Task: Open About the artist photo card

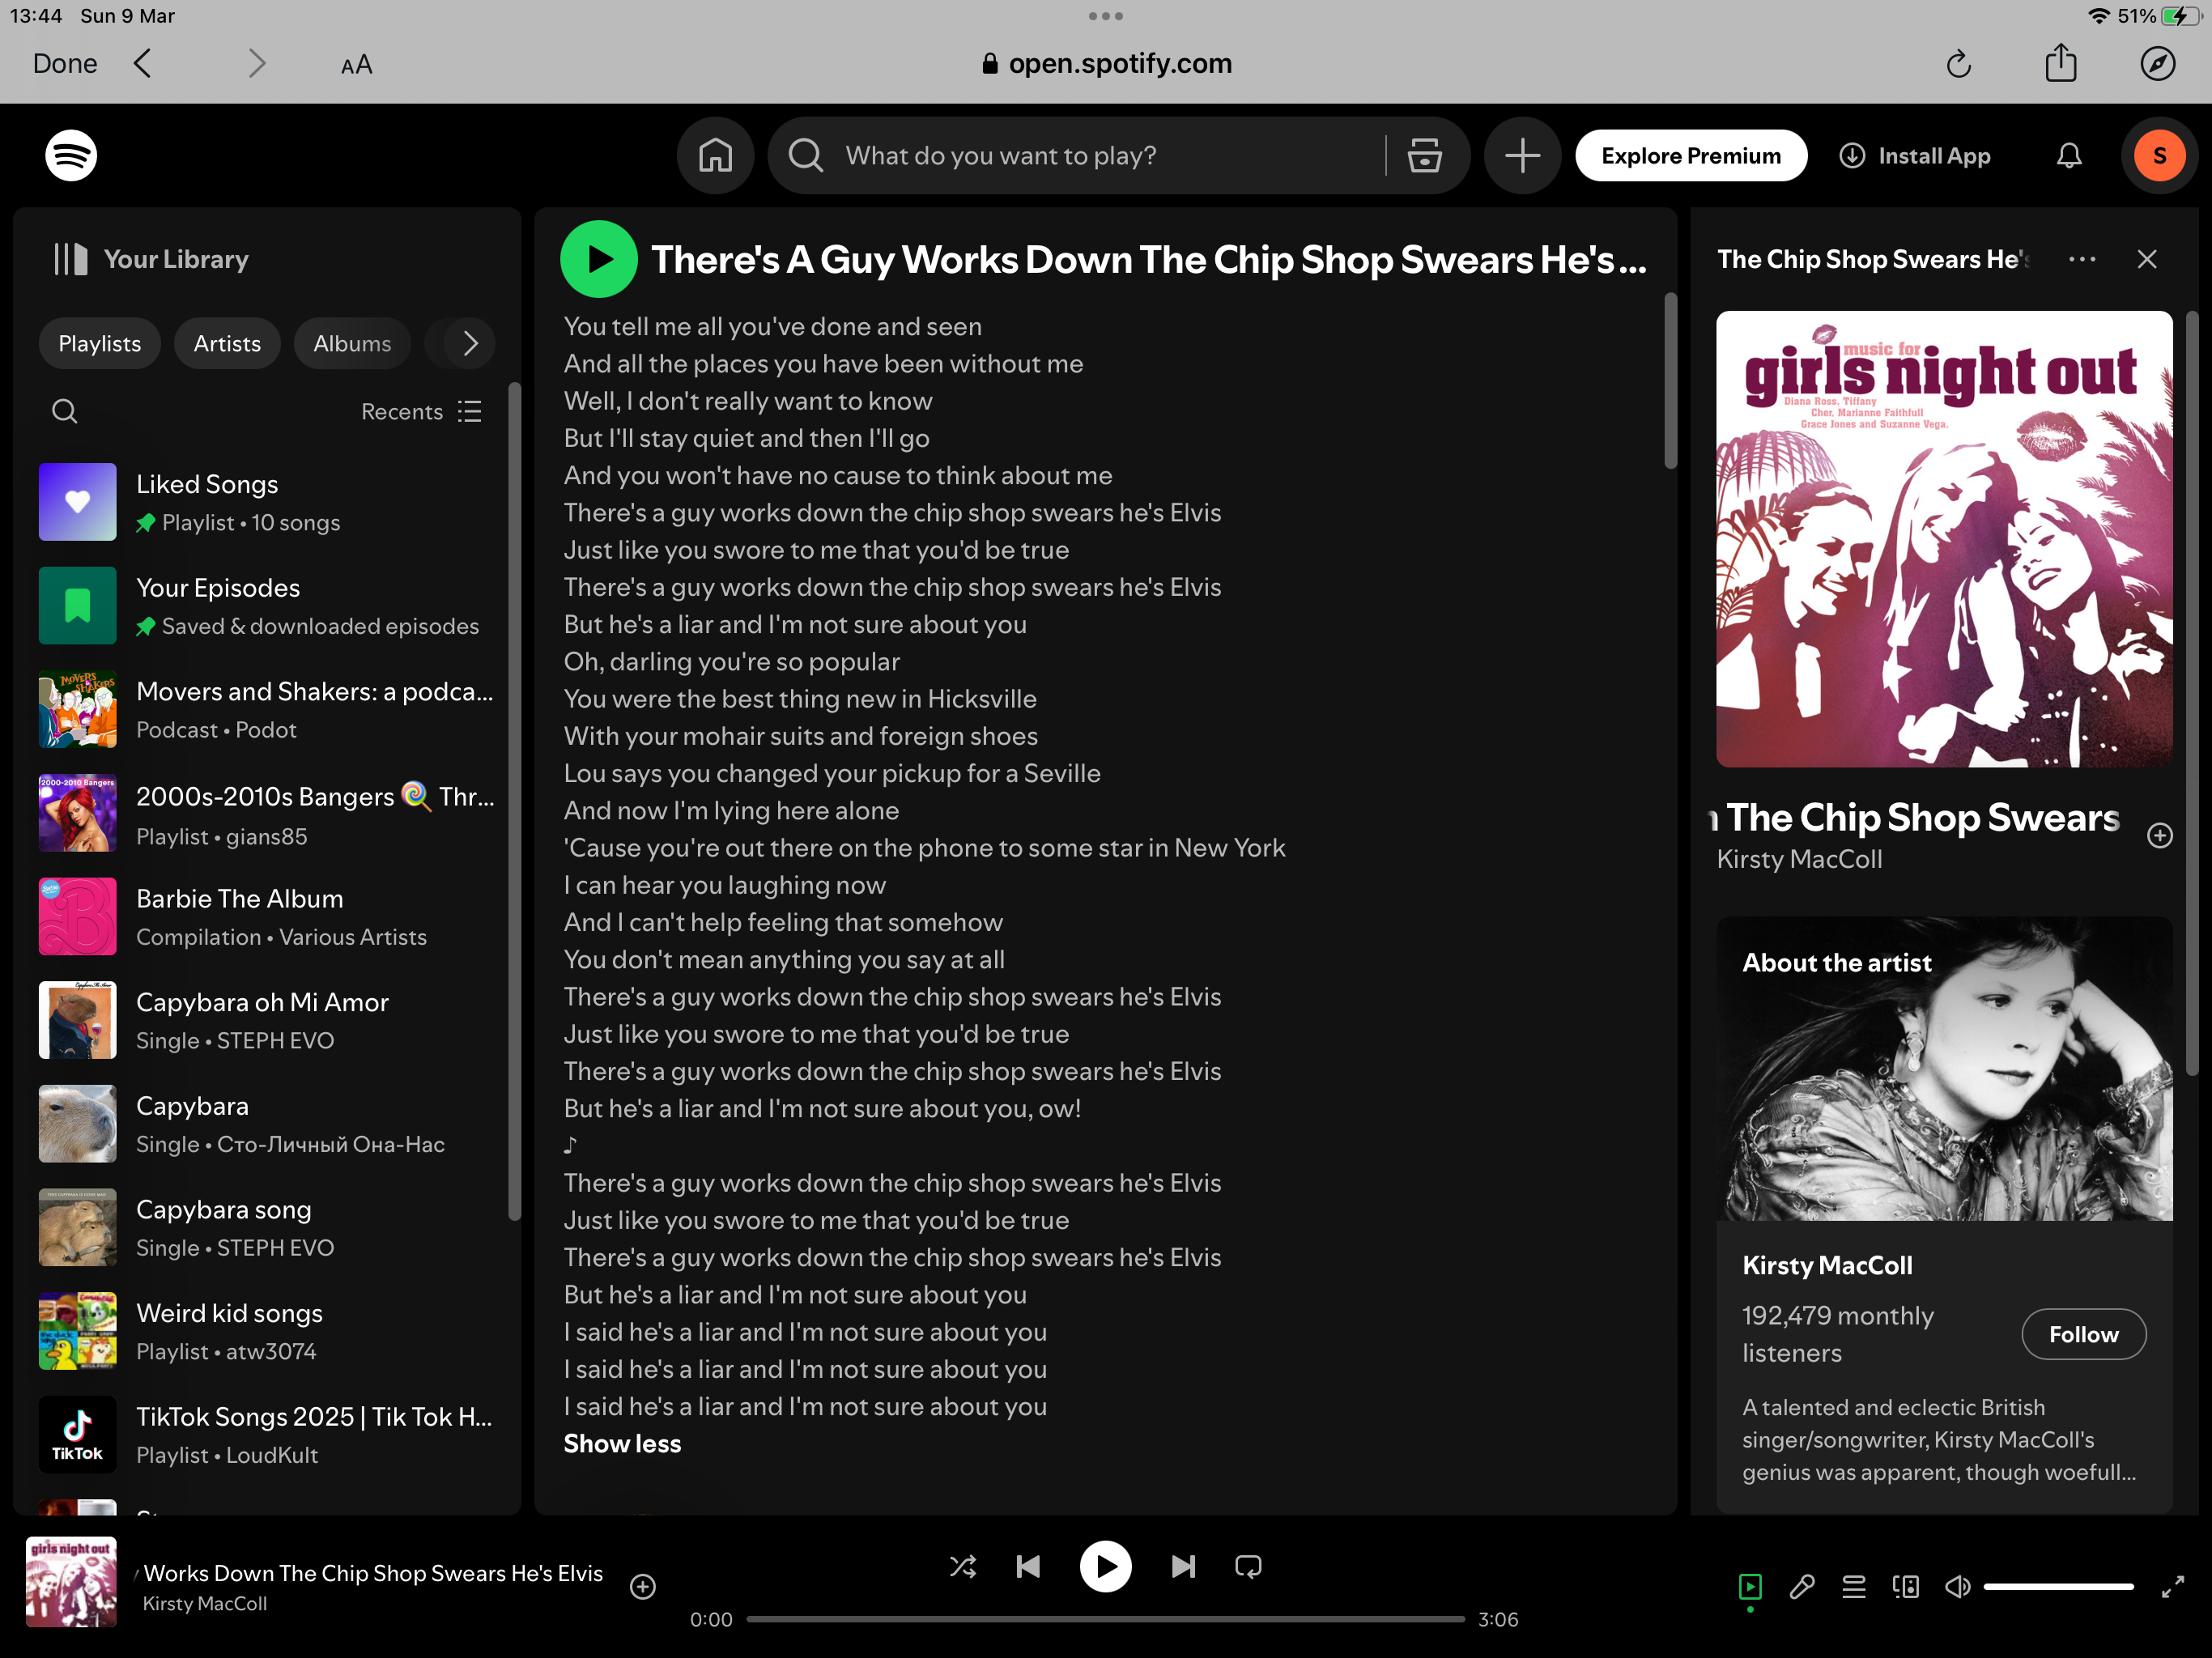Action: click(x=1944, y=1068)
